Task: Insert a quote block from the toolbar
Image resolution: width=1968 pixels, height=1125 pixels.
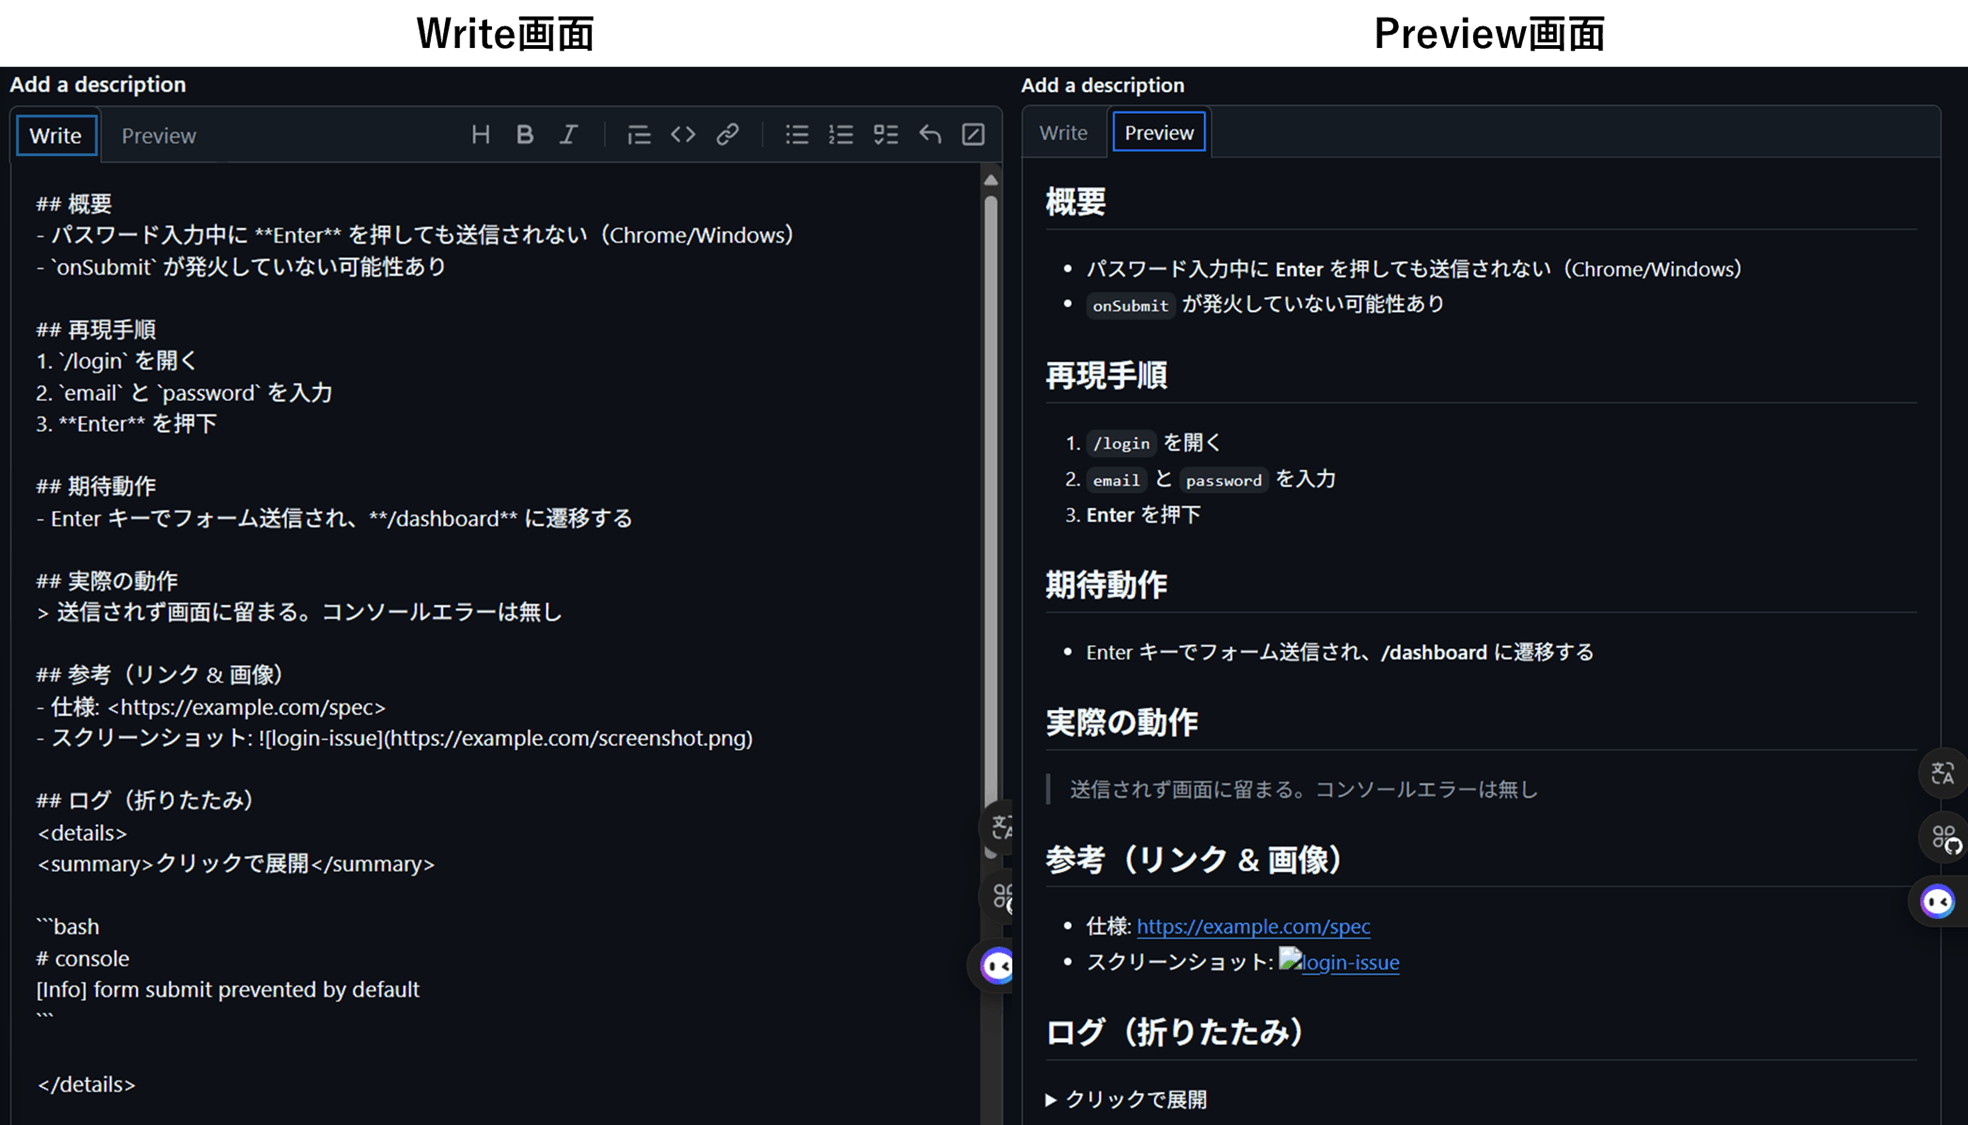Action: pos(639,135)
